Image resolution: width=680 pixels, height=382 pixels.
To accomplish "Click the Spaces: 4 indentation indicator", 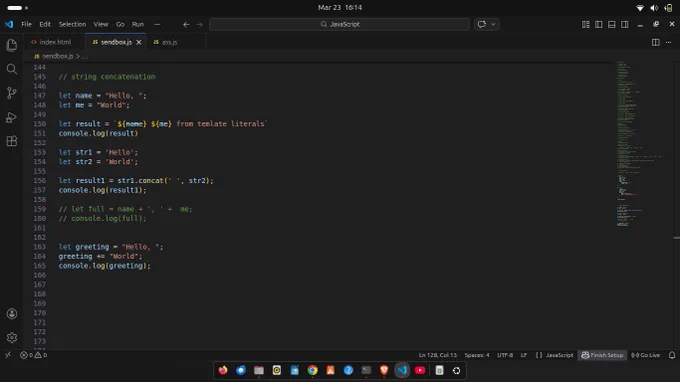I will click(477, 355).
